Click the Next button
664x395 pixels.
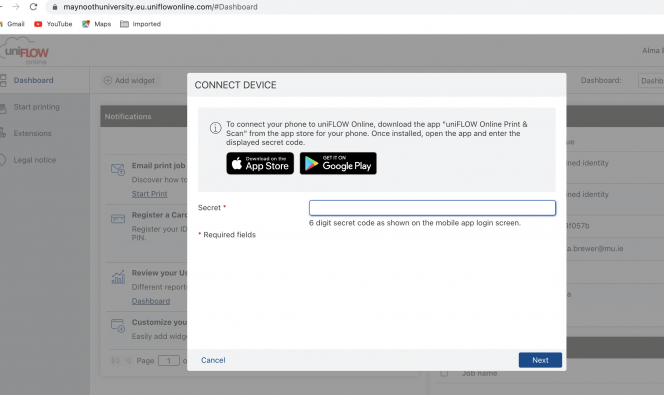[540, 360]
